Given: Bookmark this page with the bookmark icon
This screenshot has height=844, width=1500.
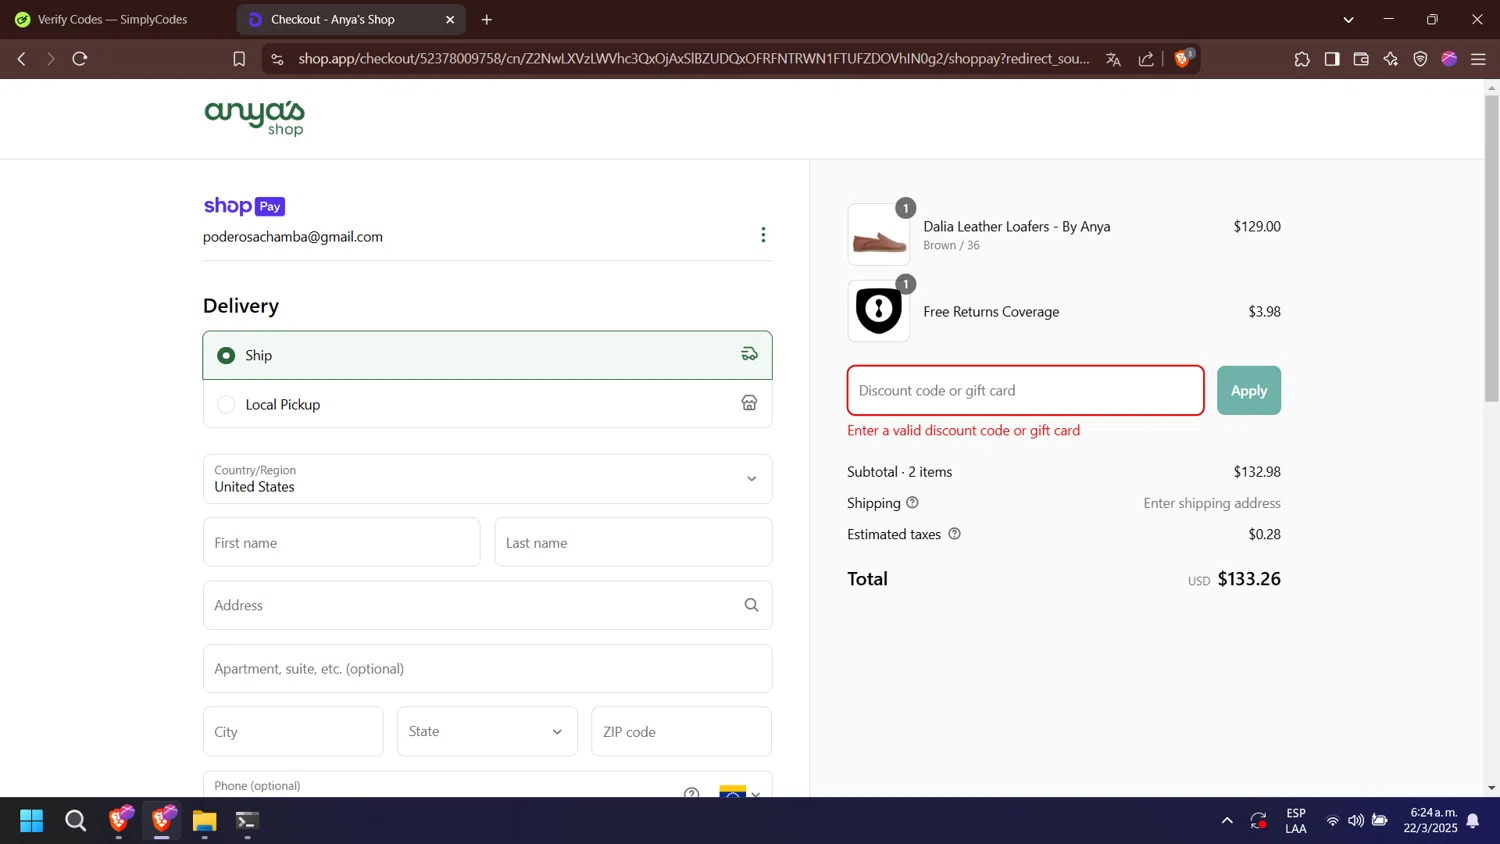Looking at the screenshot, I should coord(239,59).
